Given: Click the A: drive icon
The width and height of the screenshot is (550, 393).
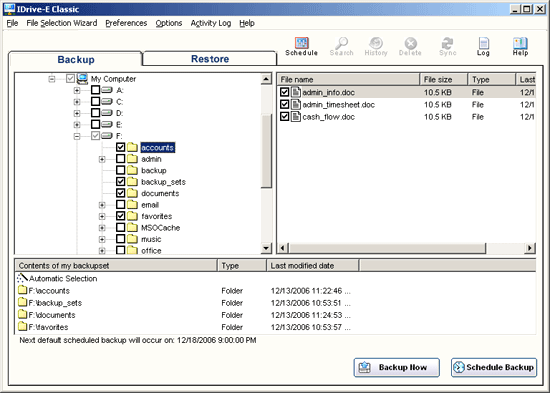Looking at the screenshot, I should point(107,90).
